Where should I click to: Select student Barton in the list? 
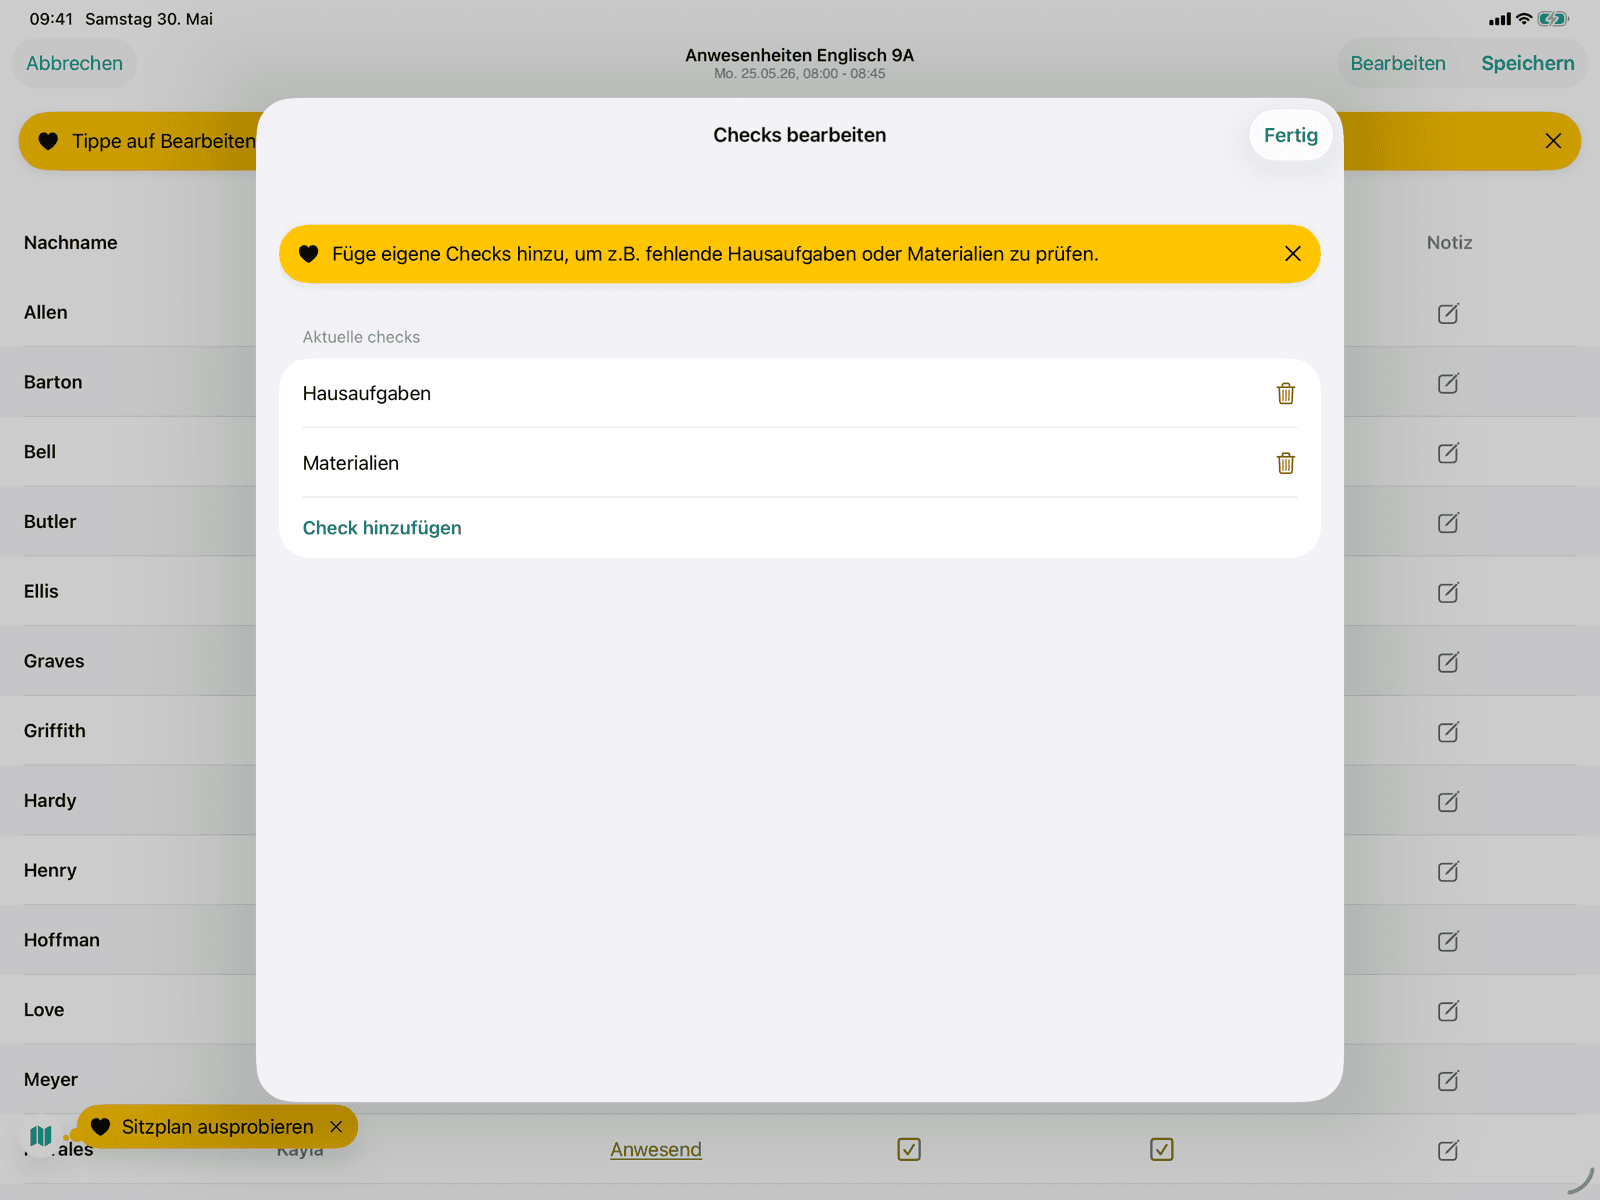53,382
